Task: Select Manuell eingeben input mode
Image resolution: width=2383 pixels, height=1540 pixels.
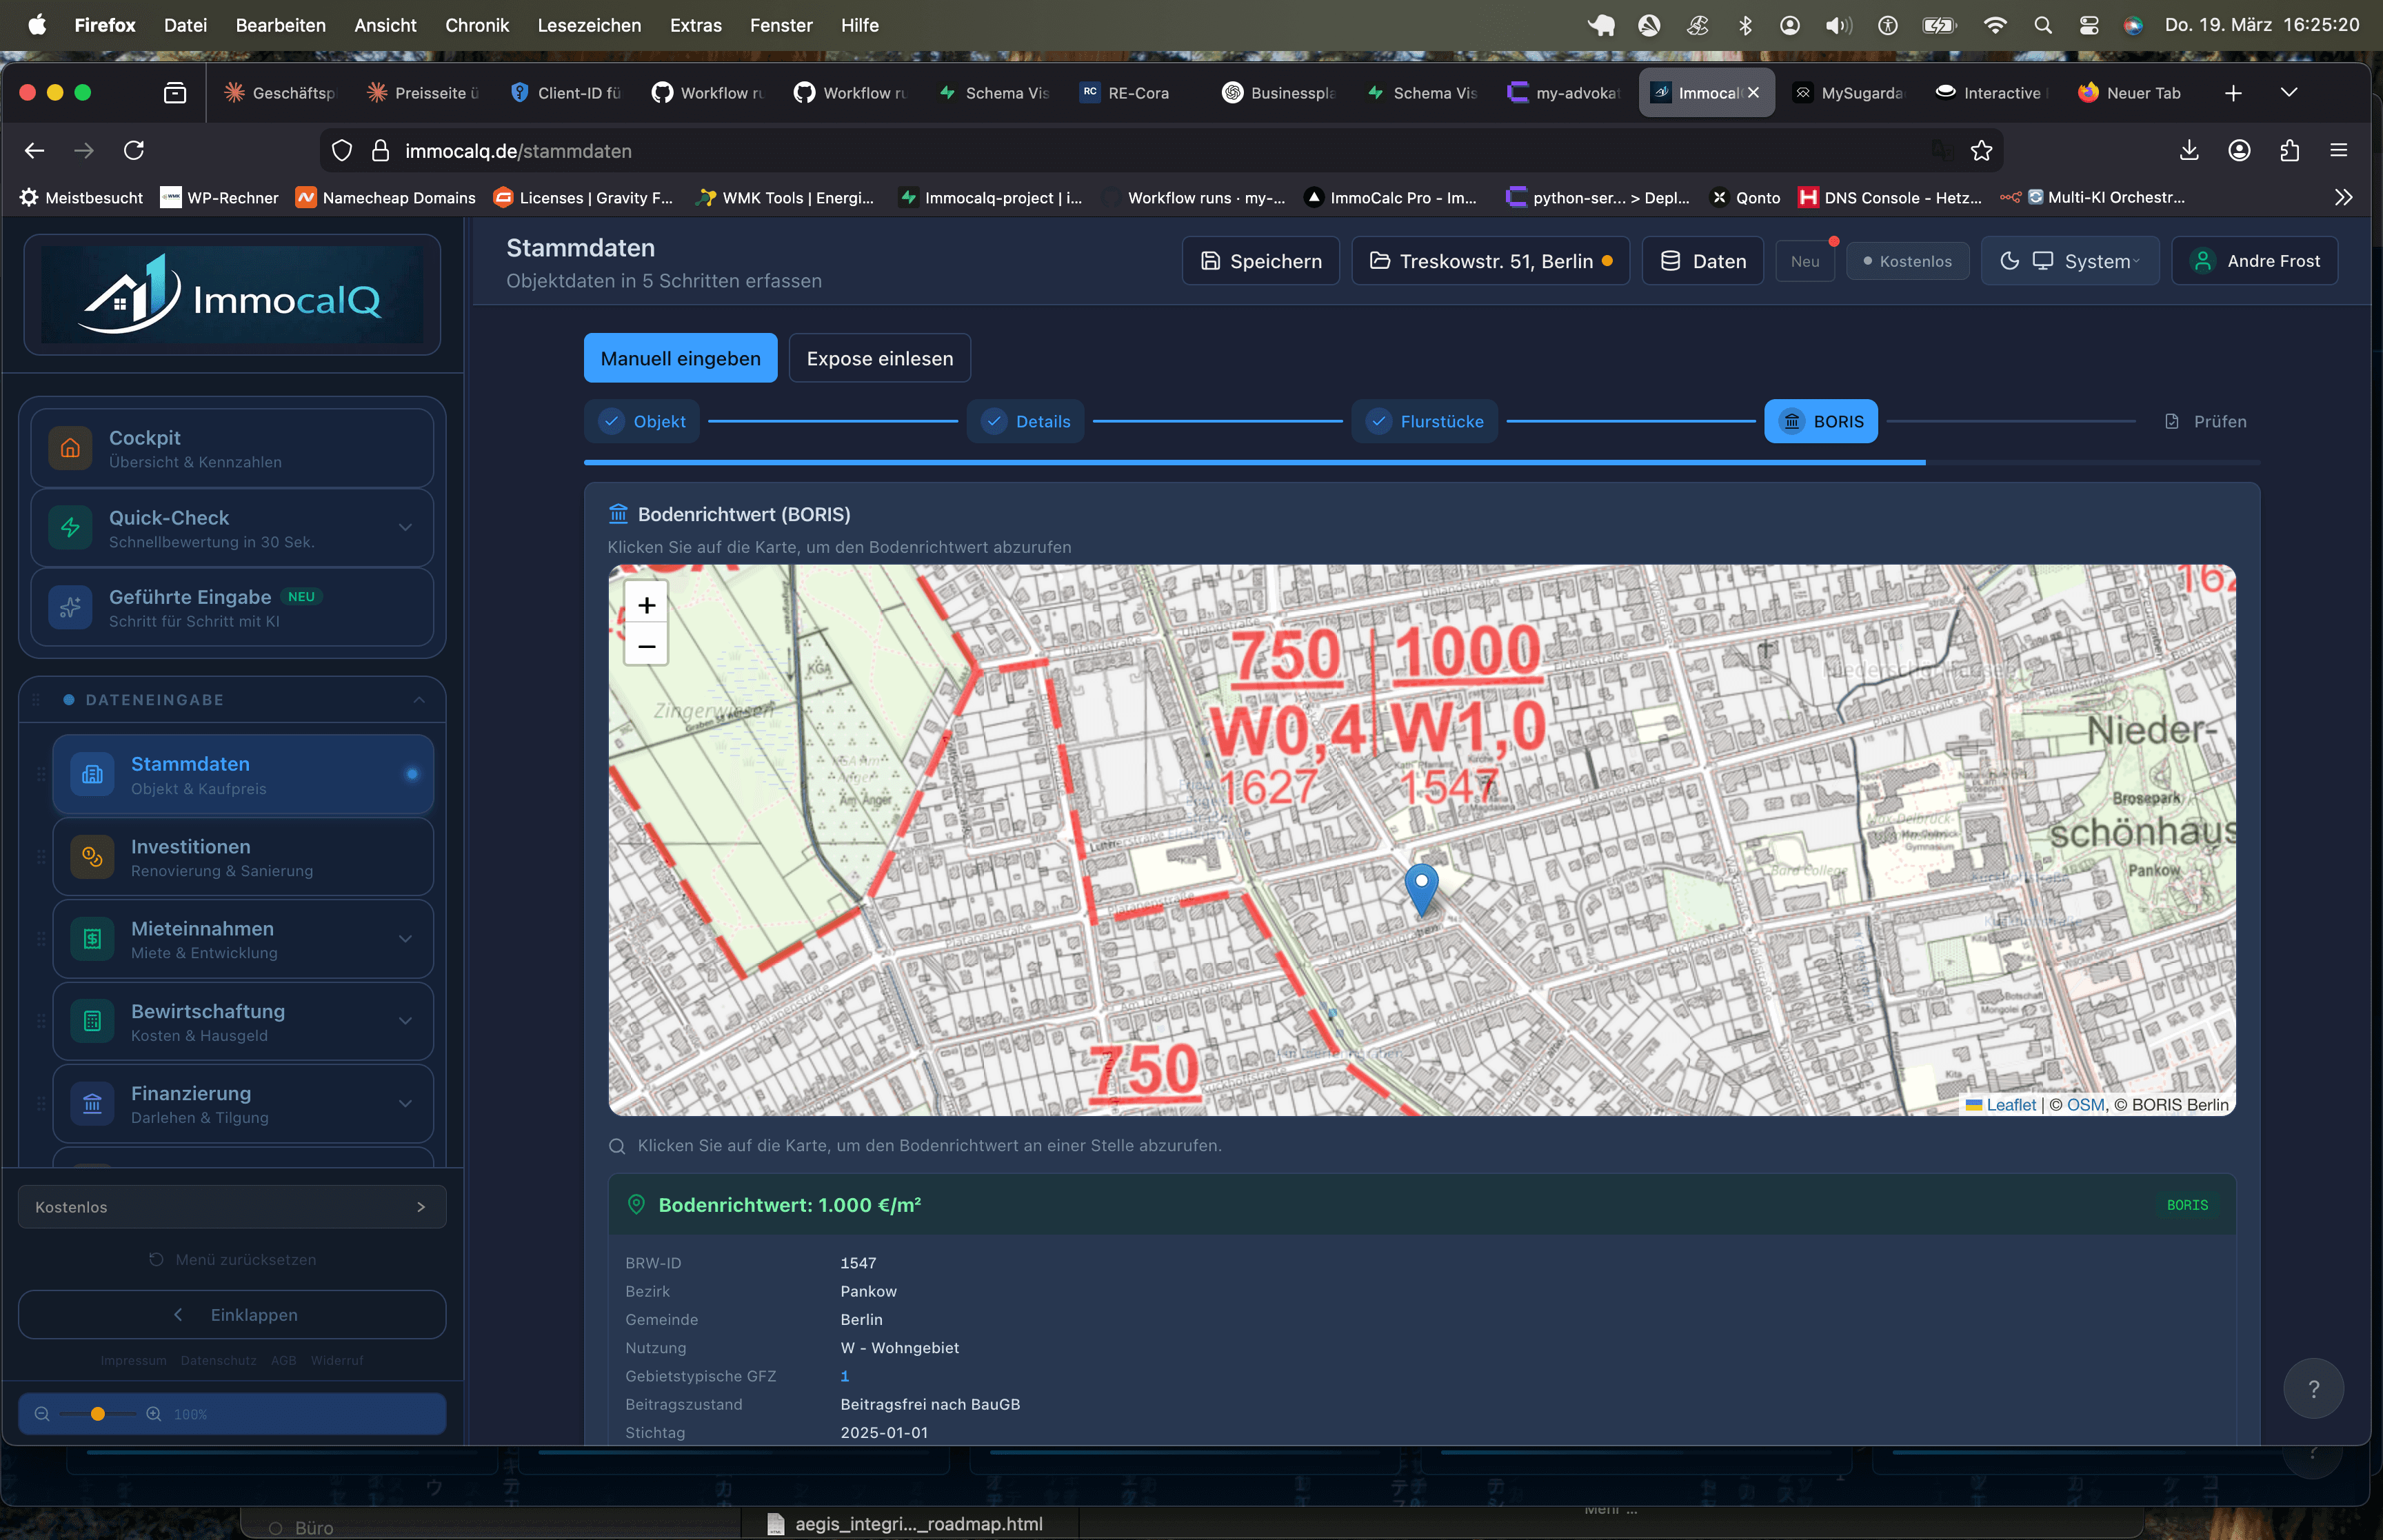Action: [x=680, y=358]
